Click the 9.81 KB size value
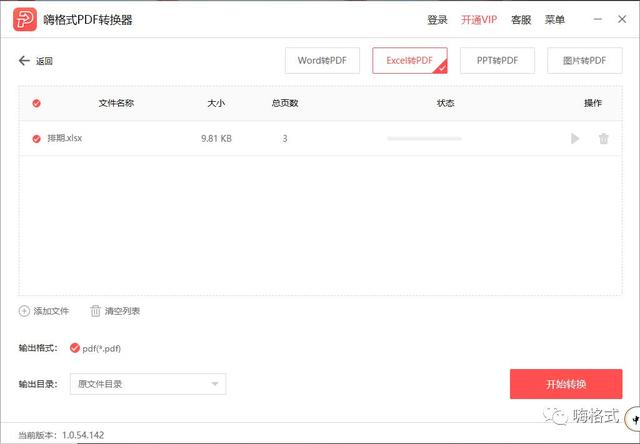640x444 pixels. click(x=216, y=139)
